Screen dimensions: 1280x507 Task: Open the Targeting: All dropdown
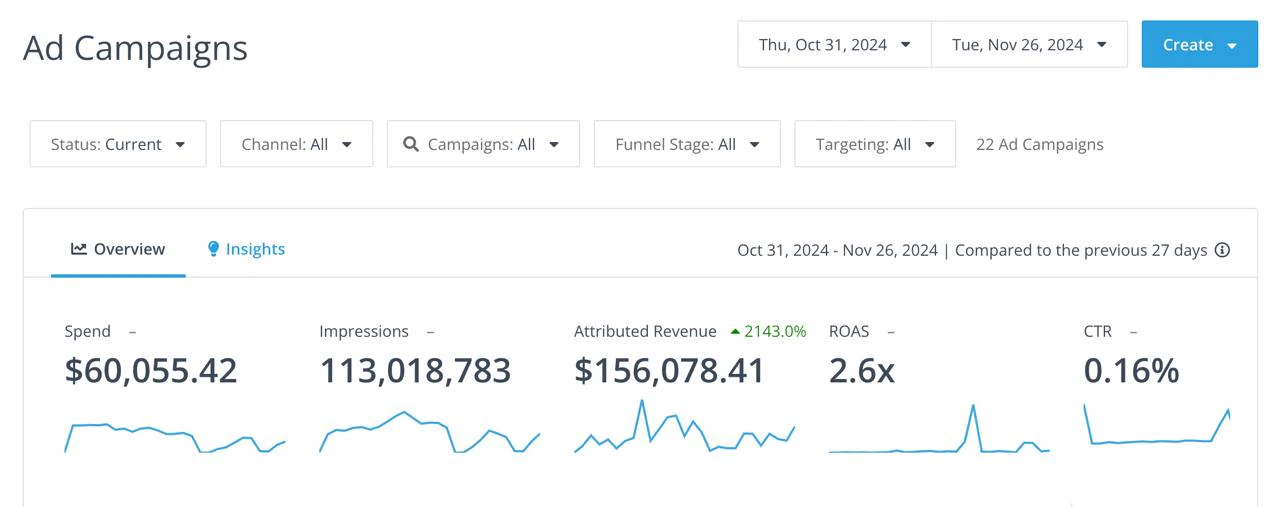pyautogui.click(x=875, y=144)
